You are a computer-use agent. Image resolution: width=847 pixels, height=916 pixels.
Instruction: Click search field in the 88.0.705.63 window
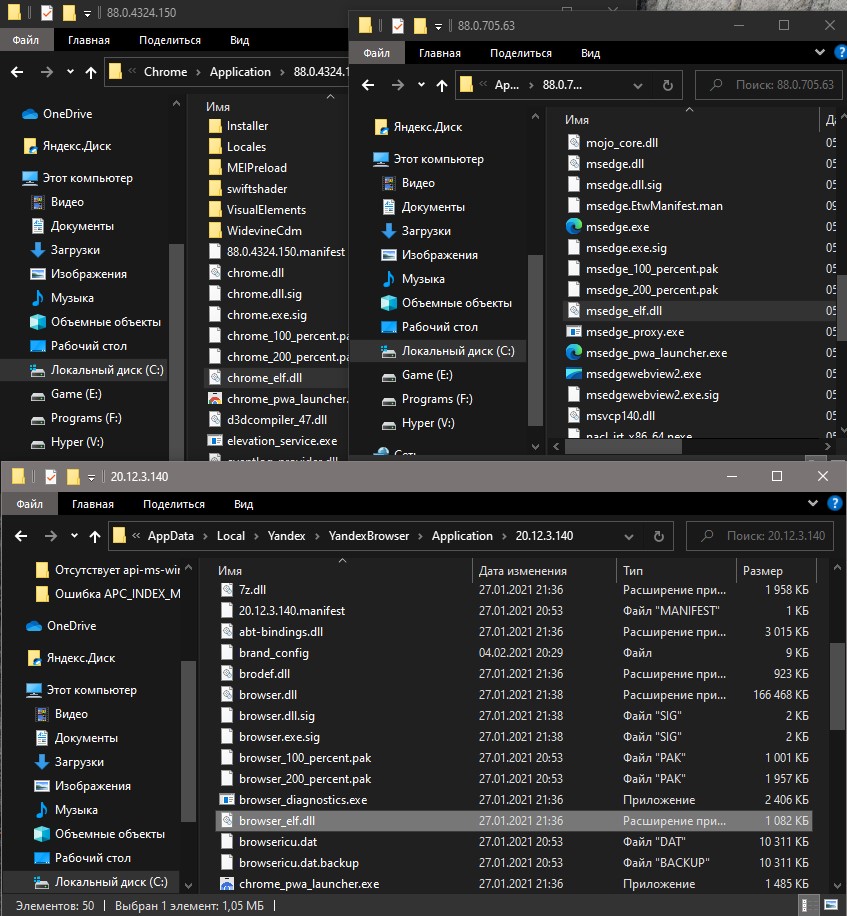click(x=769, y=85)
